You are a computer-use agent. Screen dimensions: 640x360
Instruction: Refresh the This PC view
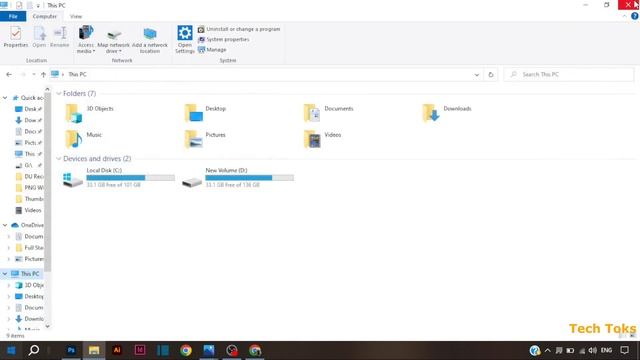point(491,75)
